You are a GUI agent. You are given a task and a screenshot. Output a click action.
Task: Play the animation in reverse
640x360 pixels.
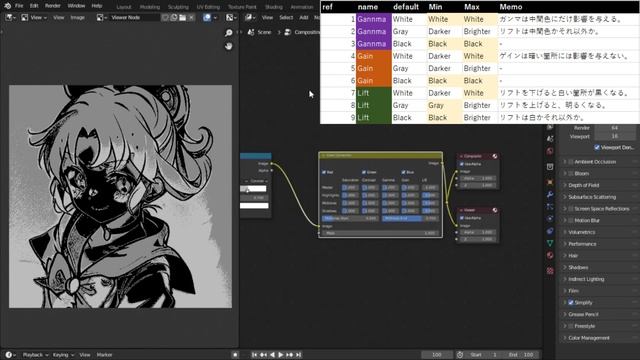272,355
